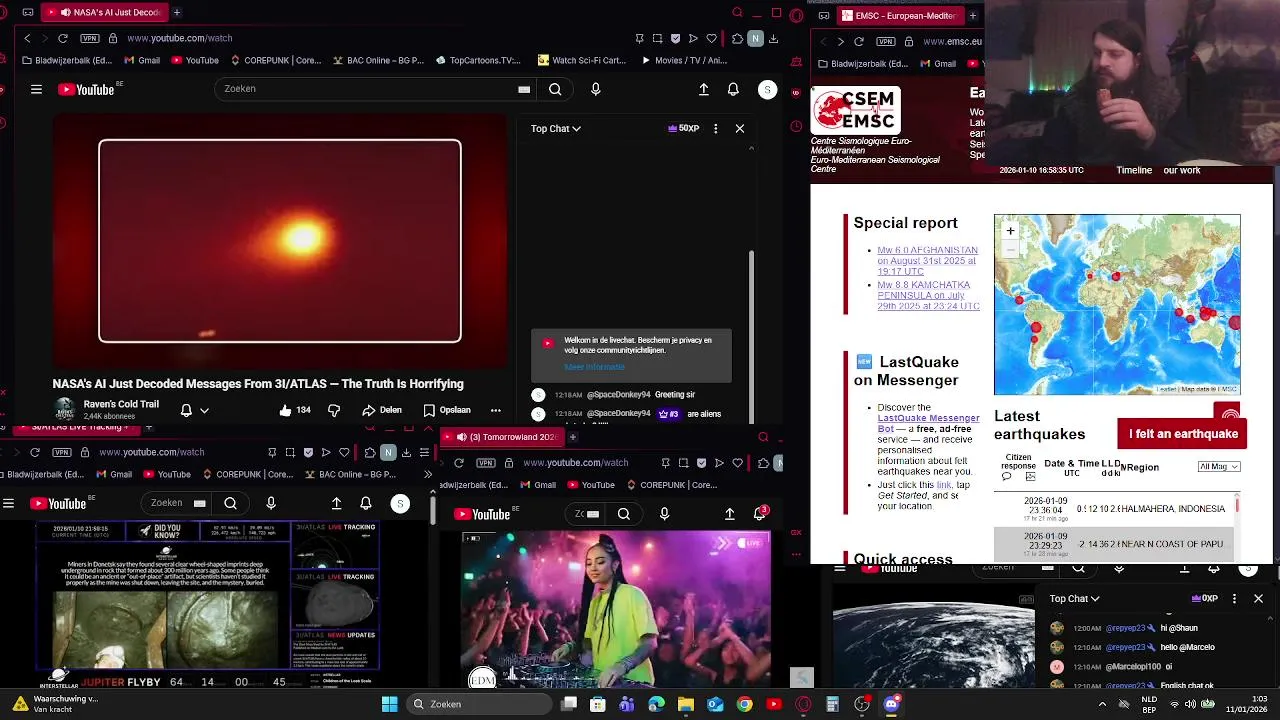Reload the NASA video browser page
The image size is (1280, 720).
[62, 38]
